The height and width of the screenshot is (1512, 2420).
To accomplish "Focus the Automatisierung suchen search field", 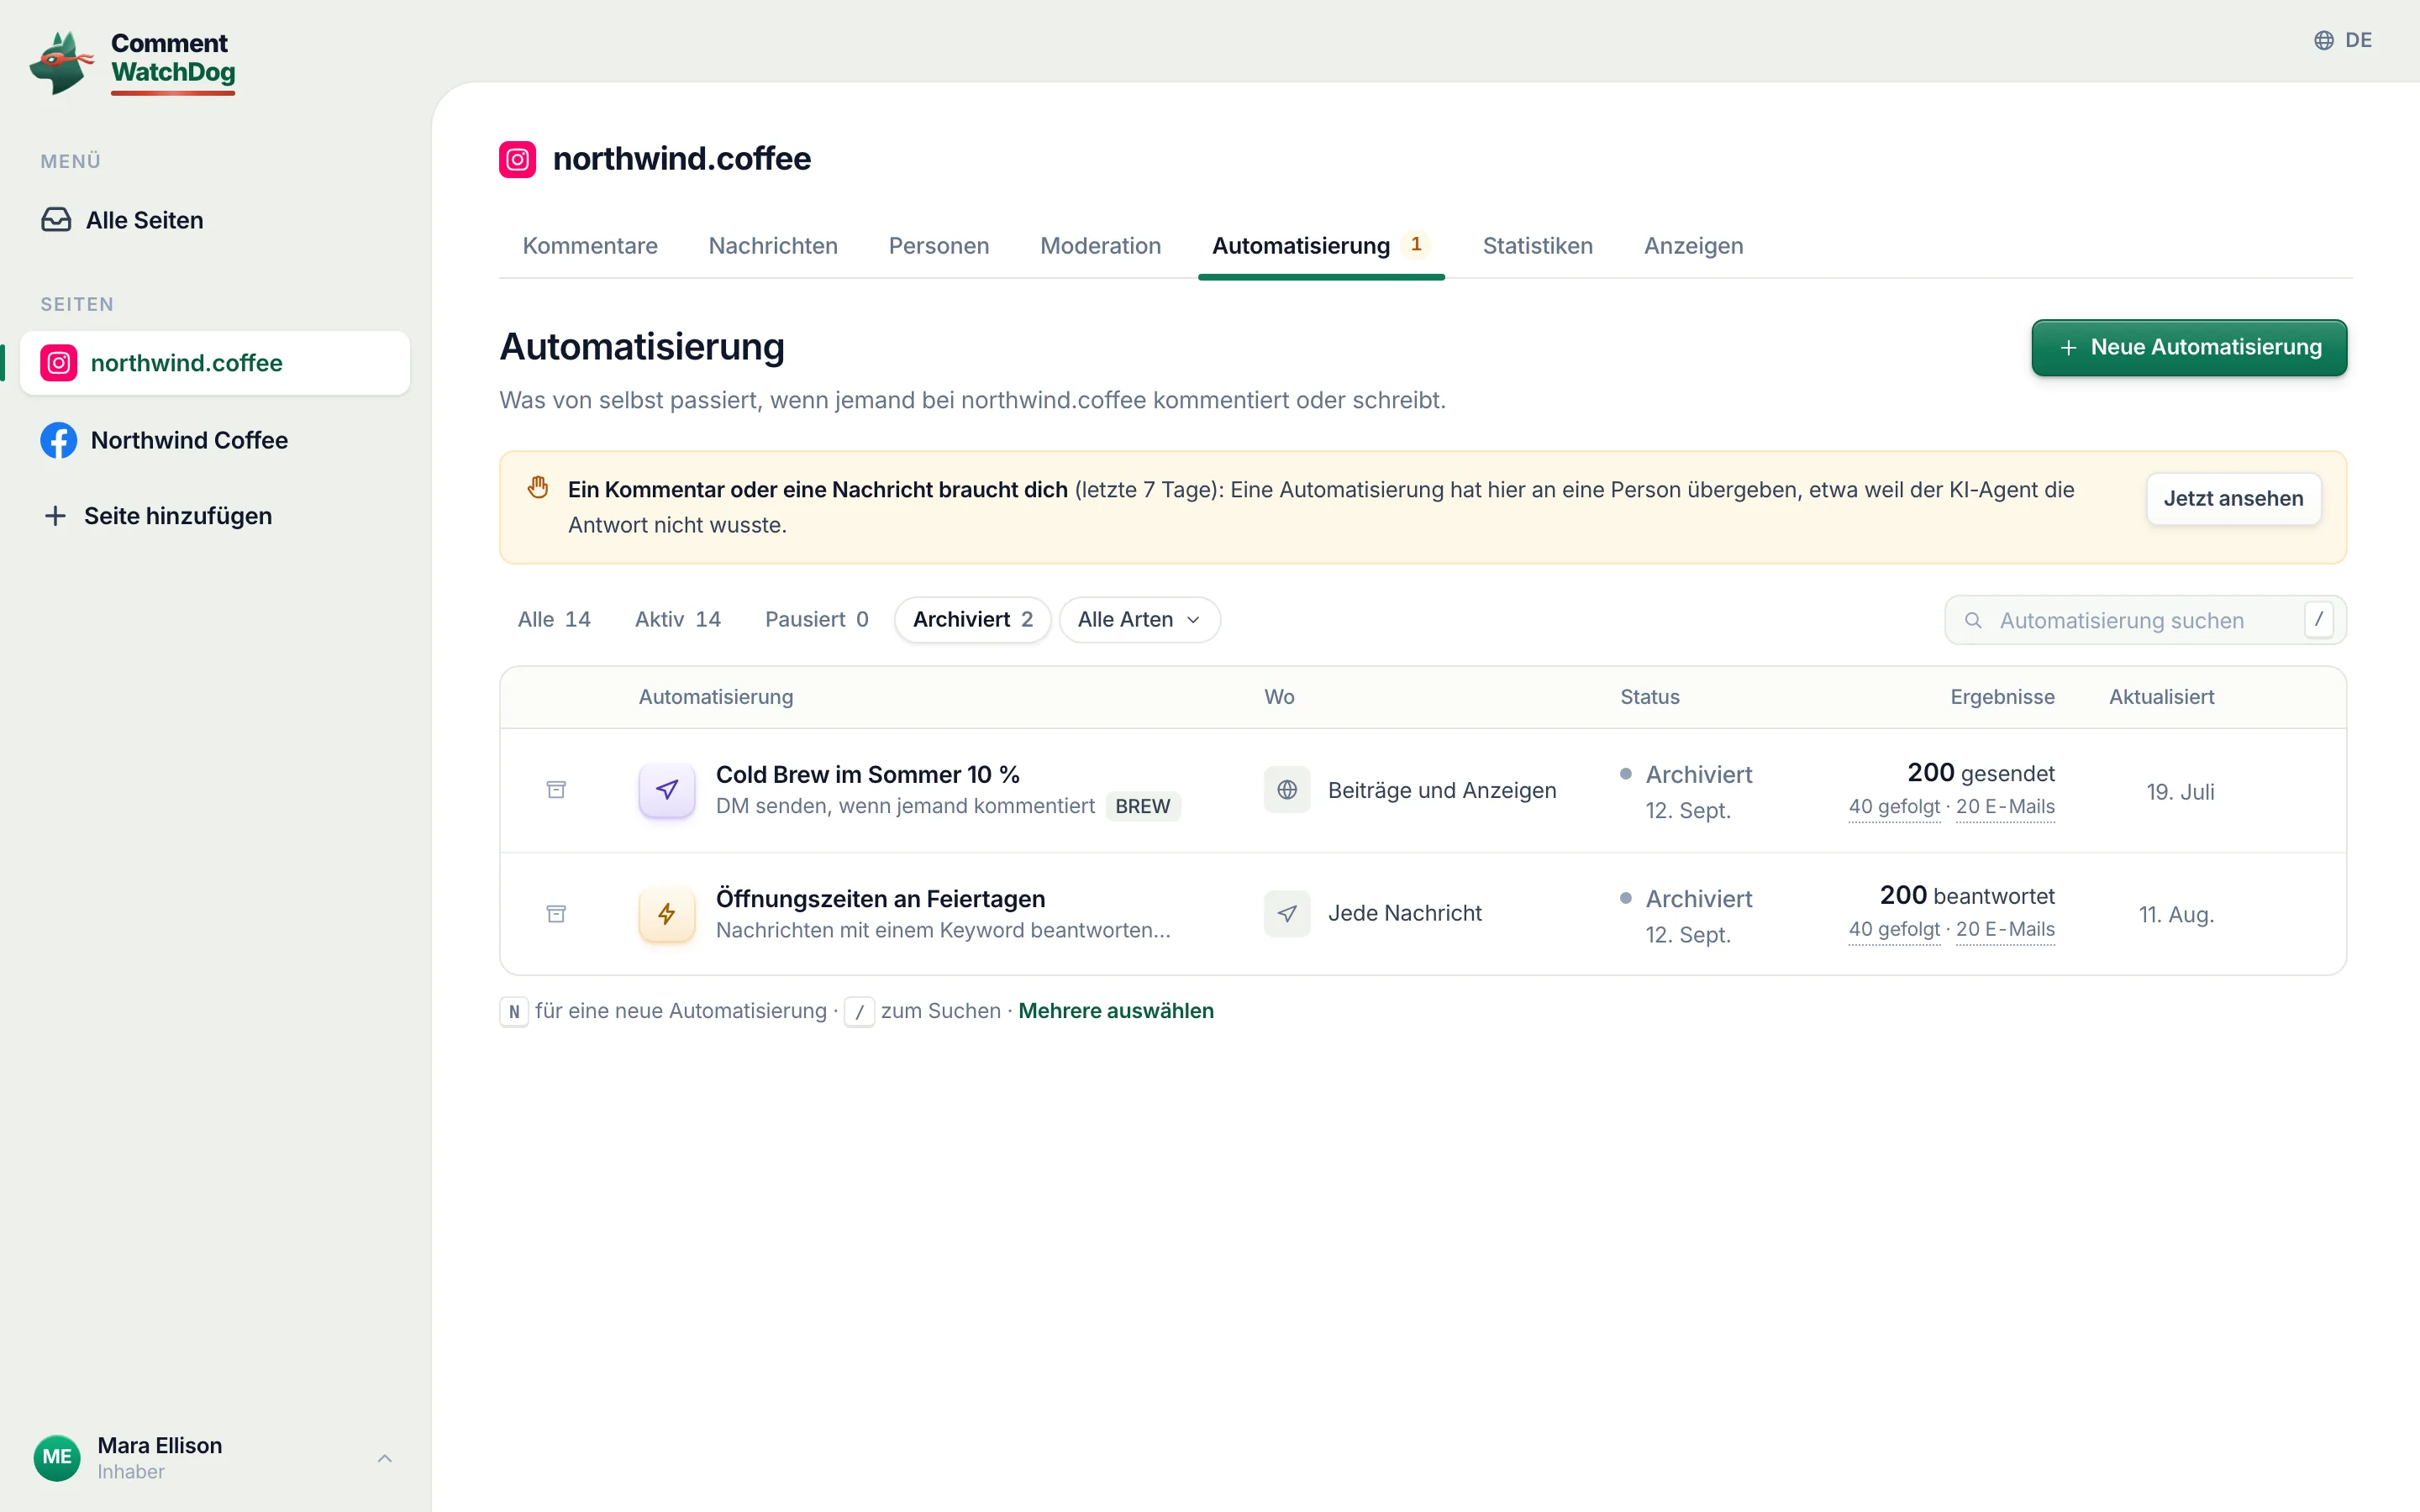I will tap(2145, 621).
